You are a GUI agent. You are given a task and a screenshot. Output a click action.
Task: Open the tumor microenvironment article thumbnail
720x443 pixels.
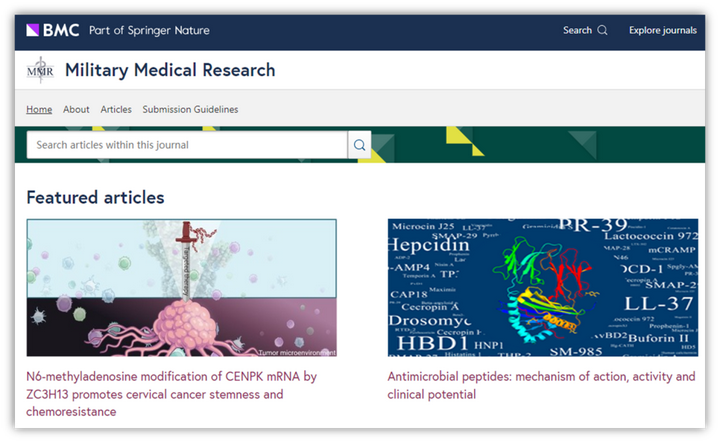click(181, 287)
